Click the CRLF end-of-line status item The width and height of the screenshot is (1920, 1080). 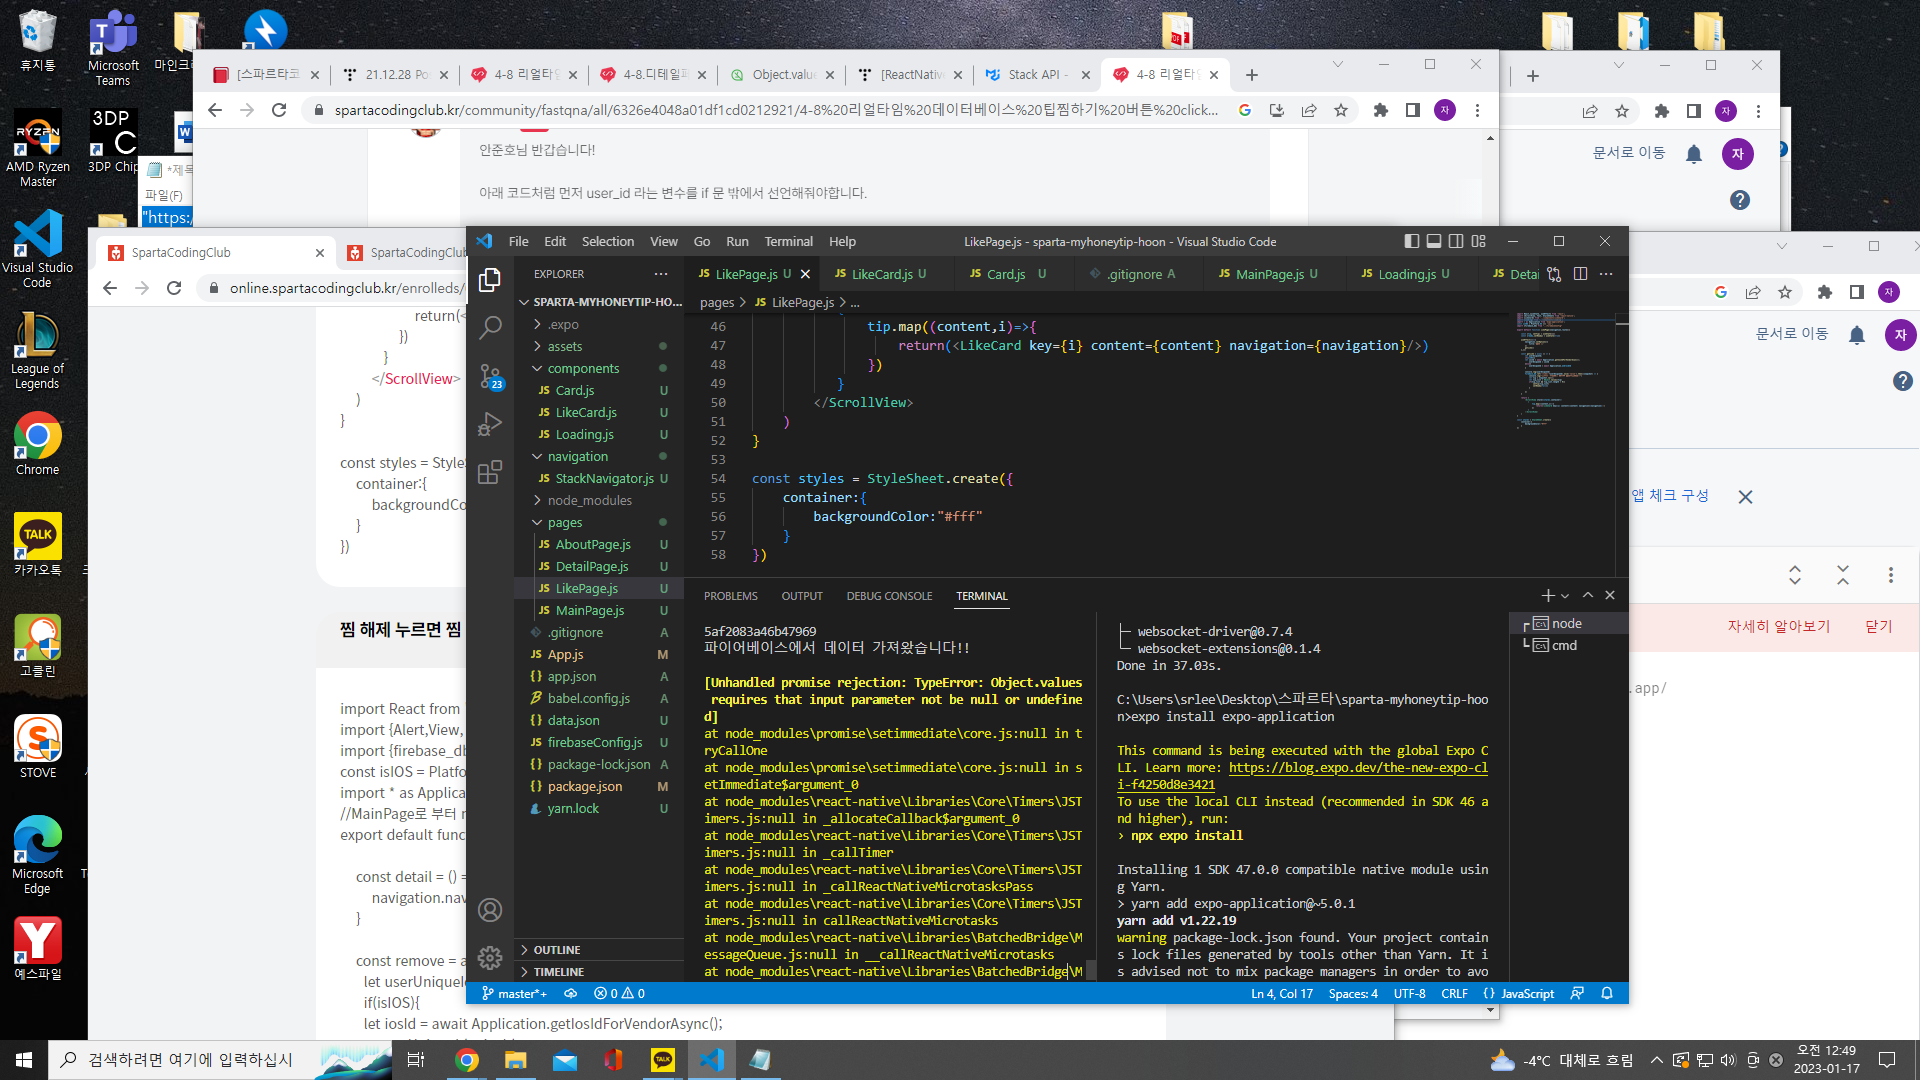pos(1455,993)
